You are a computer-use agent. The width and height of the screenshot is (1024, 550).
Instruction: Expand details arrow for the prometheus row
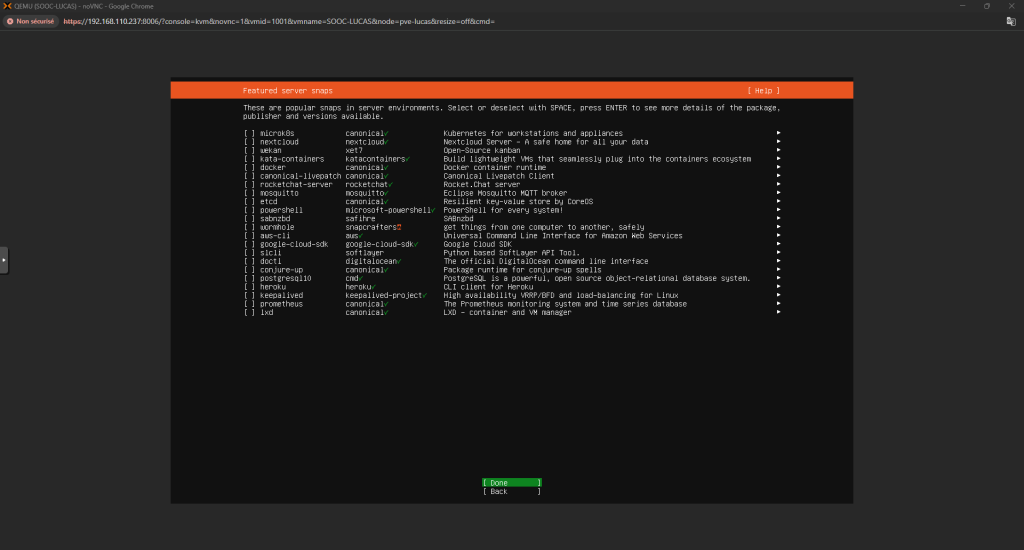(x=778, y=304)
